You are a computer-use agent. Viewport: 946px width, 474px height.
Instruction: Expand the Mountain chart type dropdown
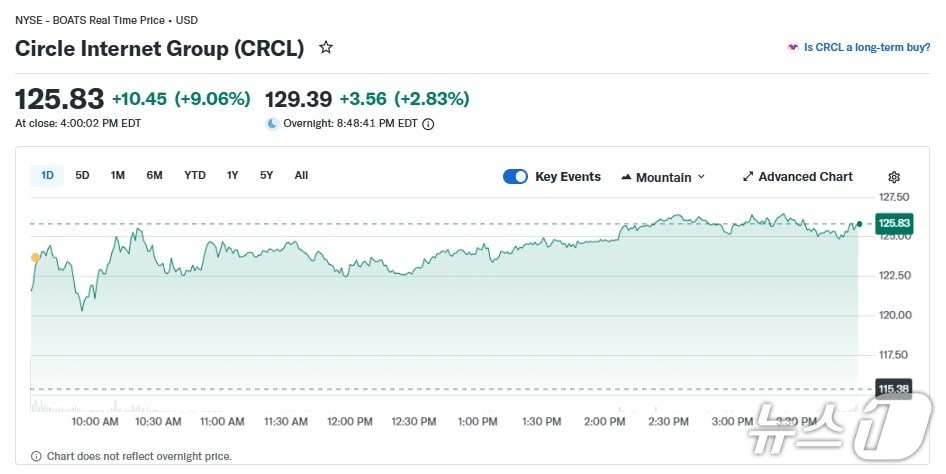pos(701,177)
